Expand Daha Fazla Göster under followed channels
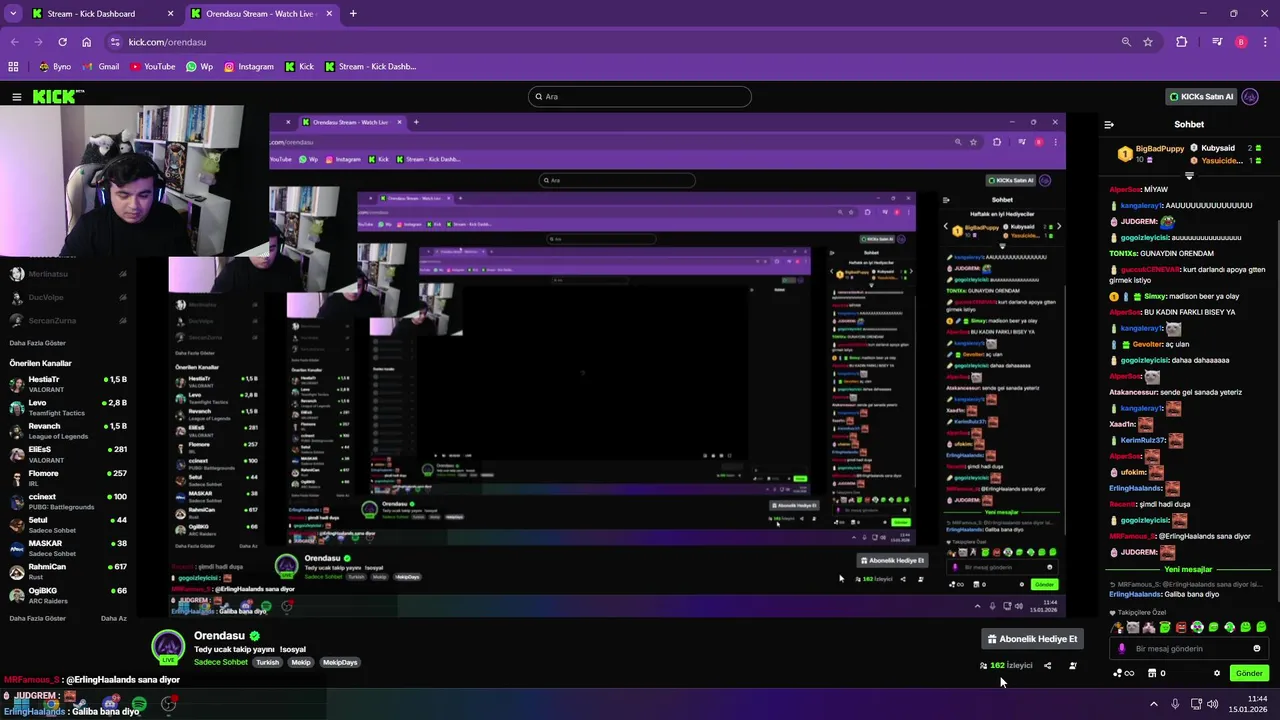This screenshot has height=720, width=1280. click(37, 343)
